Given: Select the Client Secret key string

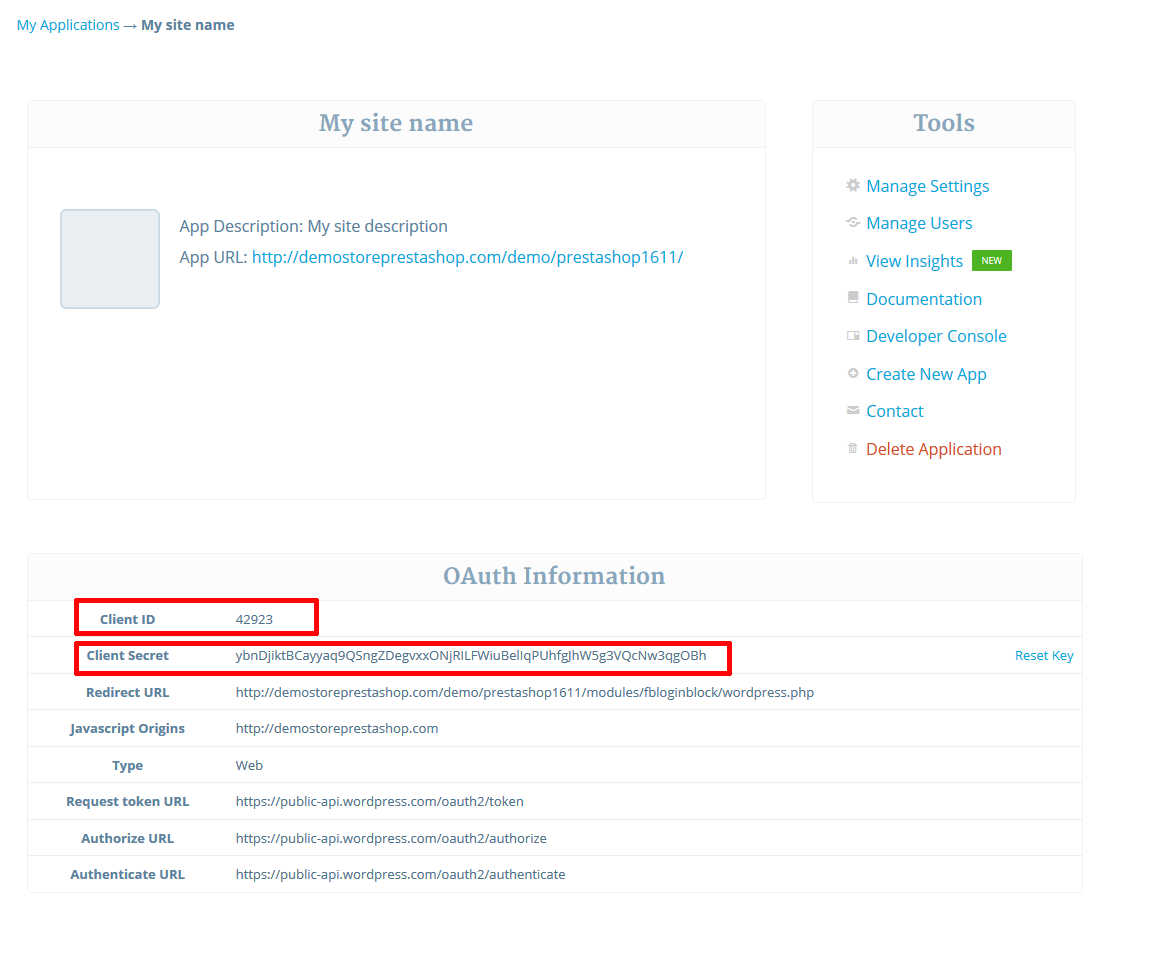Looking at the screenshot, I should click(471, 655).
